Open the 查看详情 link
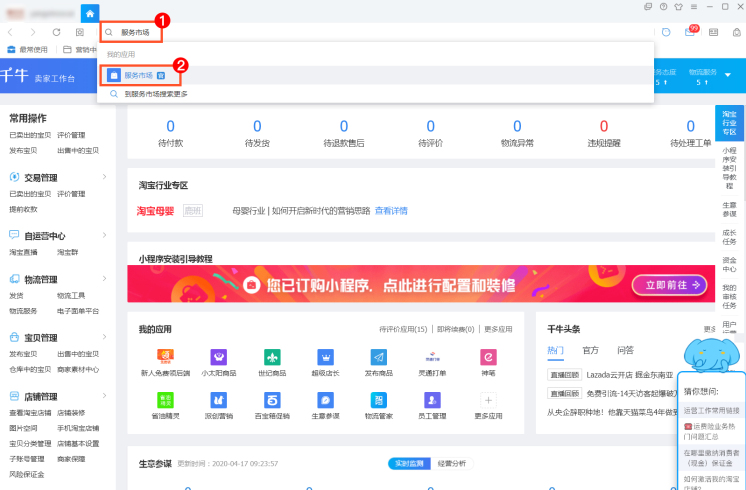 [391, 211]
